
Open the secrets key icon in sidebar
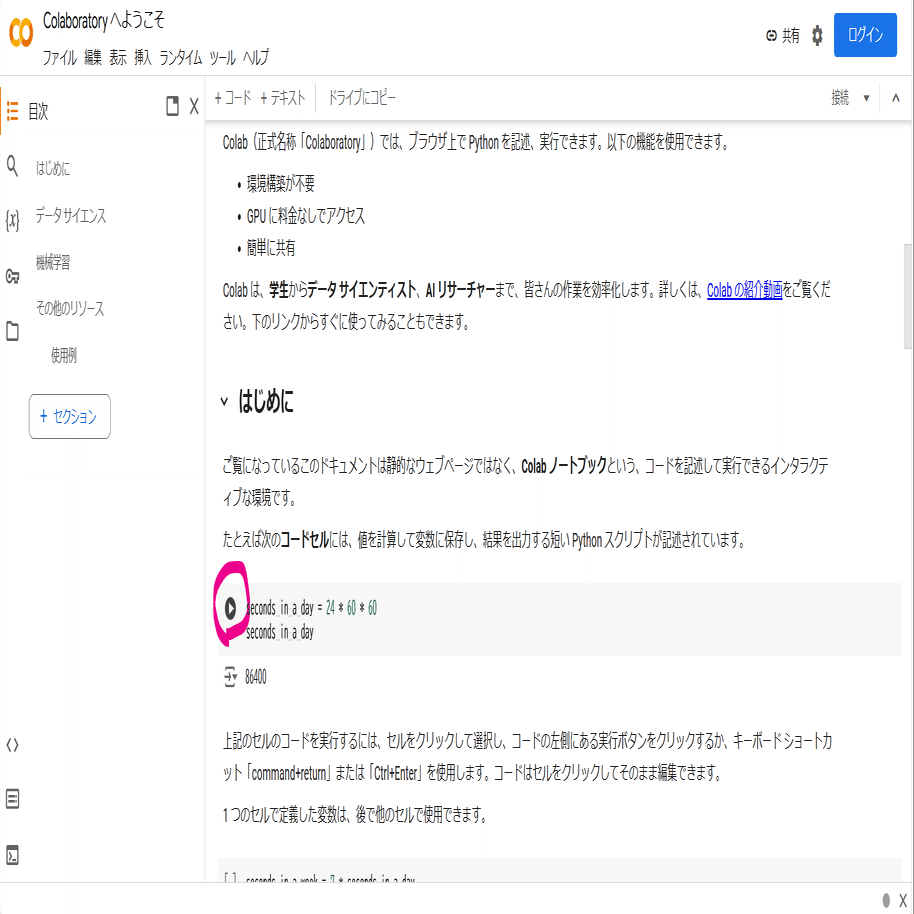coord(12,276)
